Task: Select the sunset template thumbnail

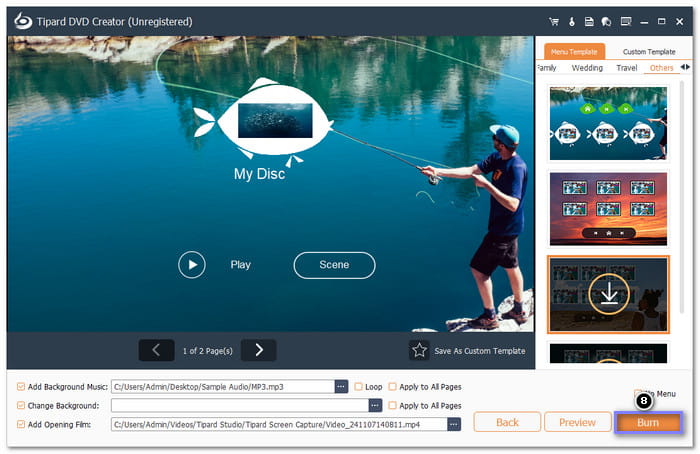Action: pos(608,209)
